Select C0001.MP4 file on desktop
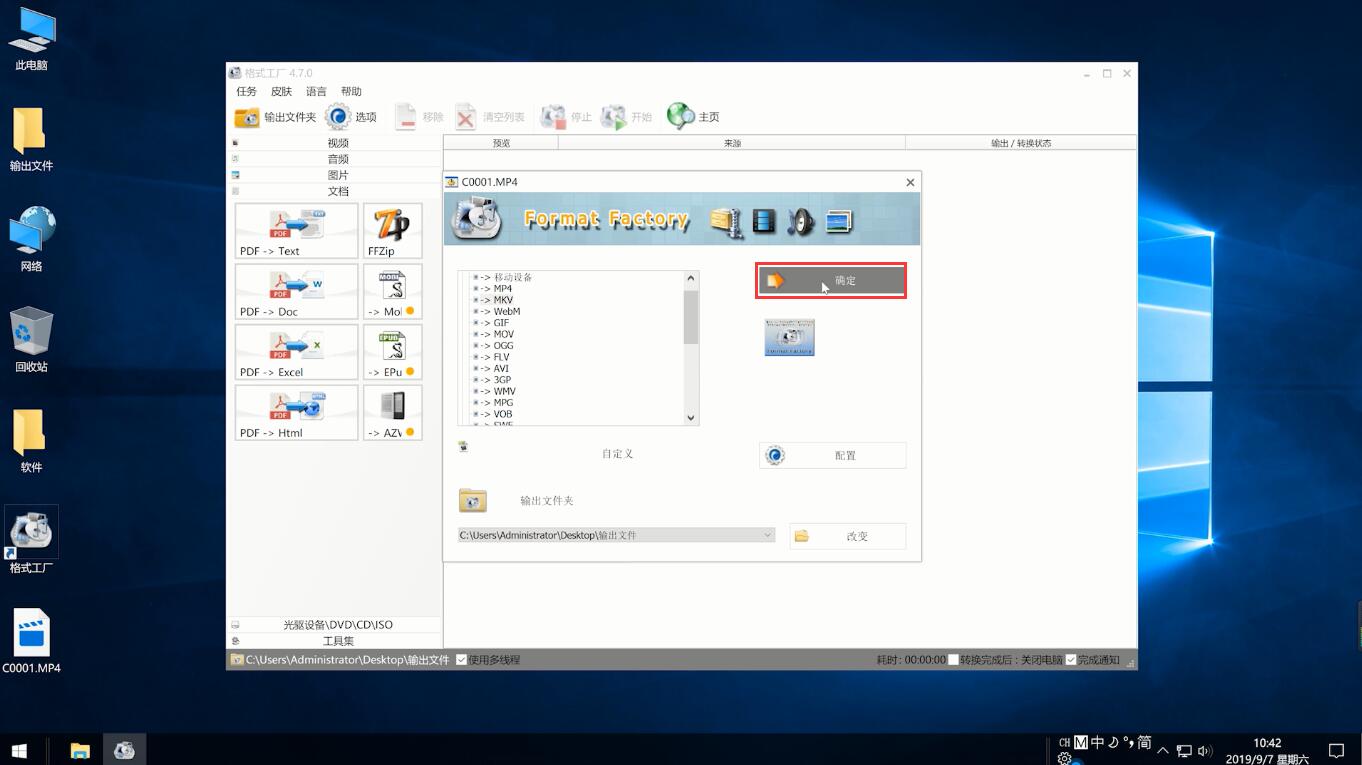 [x=31, y=641]
